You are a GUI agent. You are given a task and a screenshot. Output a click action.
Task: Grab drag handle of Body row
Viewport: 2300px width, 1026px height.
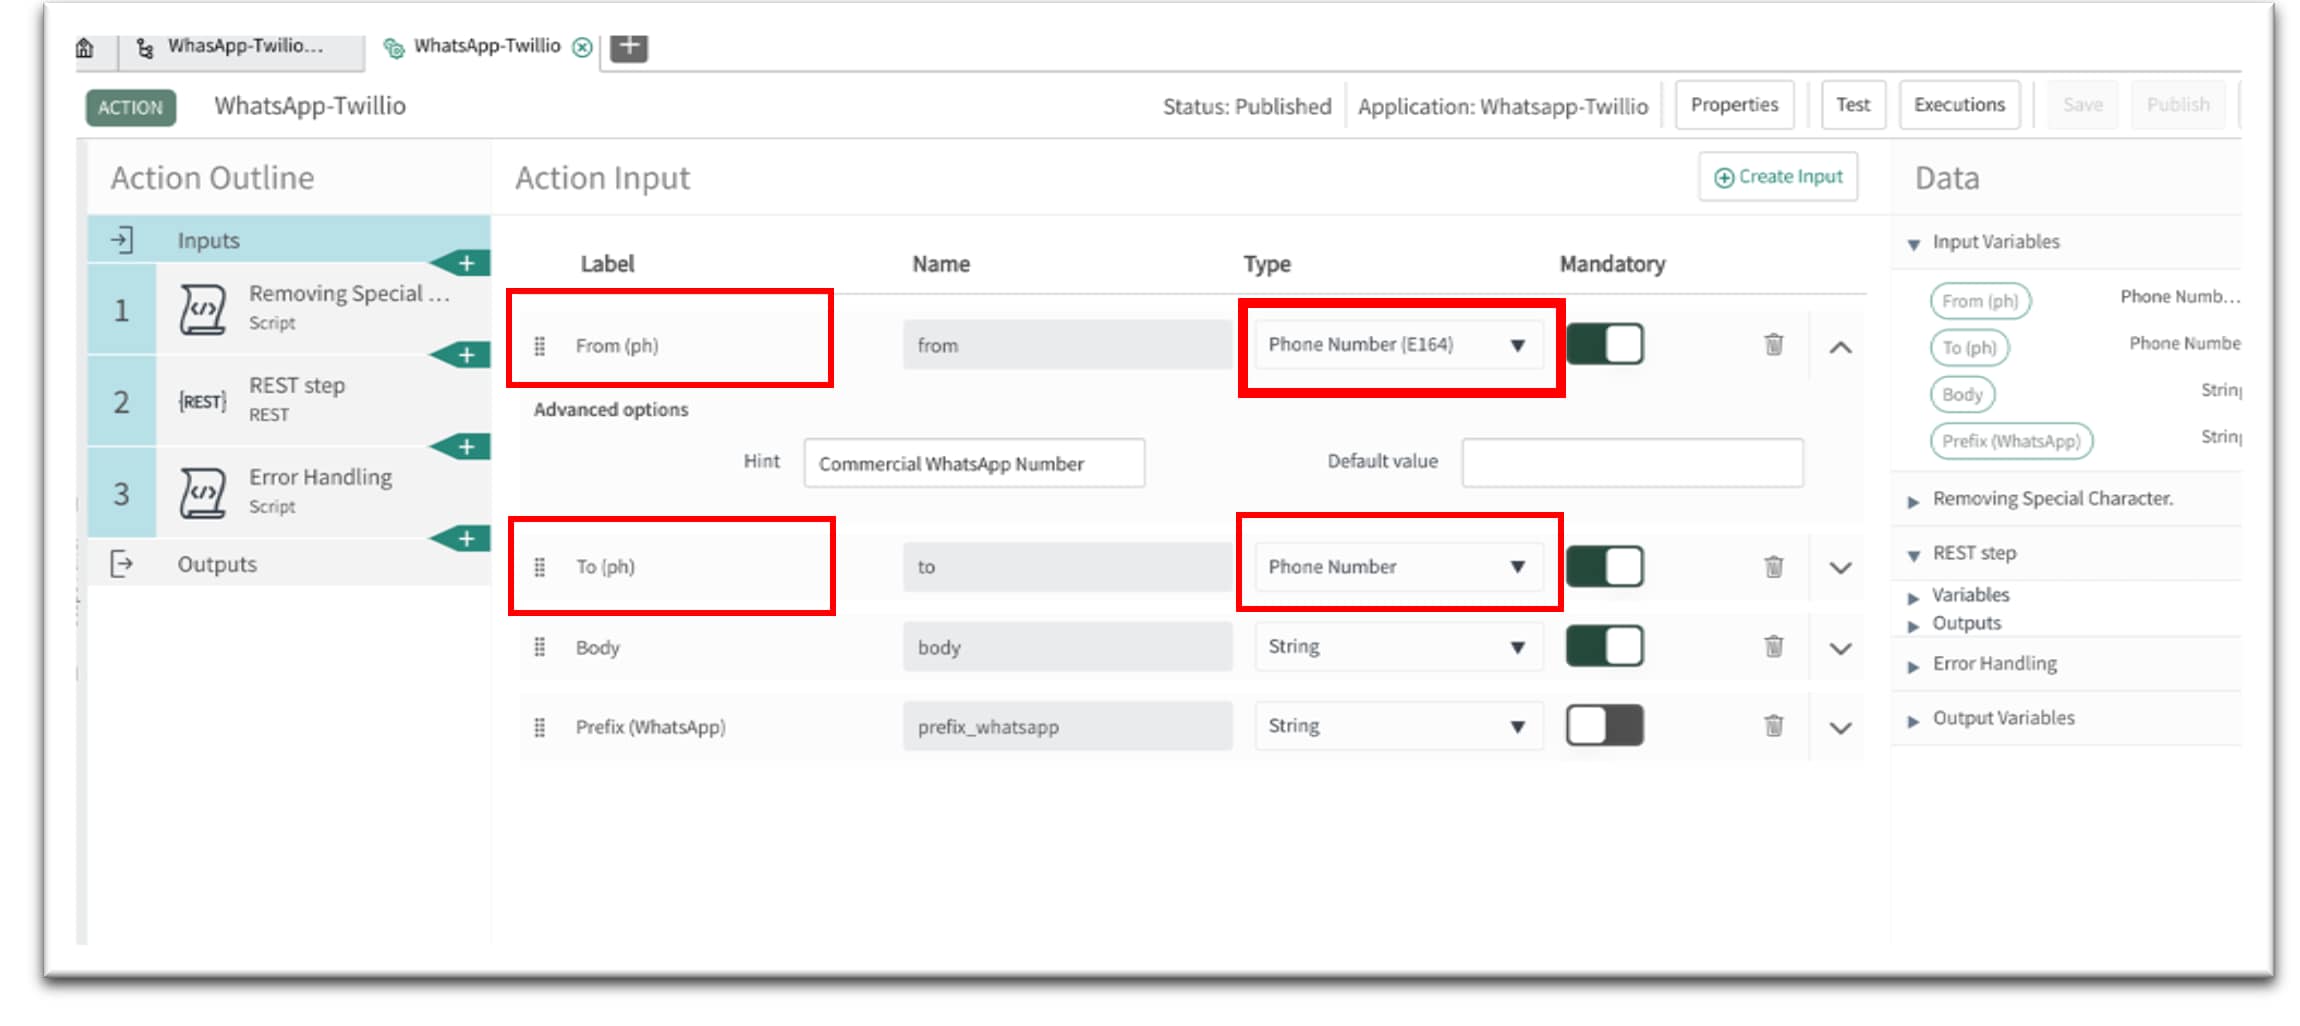pos(540,647)
